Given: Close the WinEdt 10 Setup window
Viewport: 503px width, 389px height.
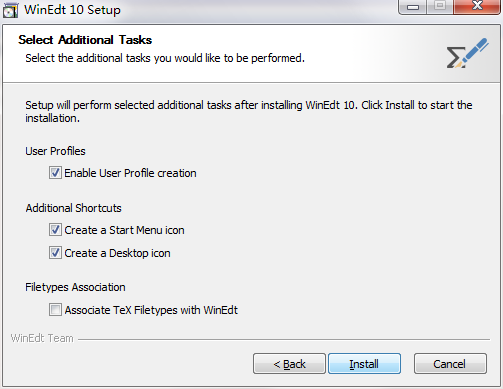Looking at the screenshot, I should pyautogui.click(x=477, y=7).
